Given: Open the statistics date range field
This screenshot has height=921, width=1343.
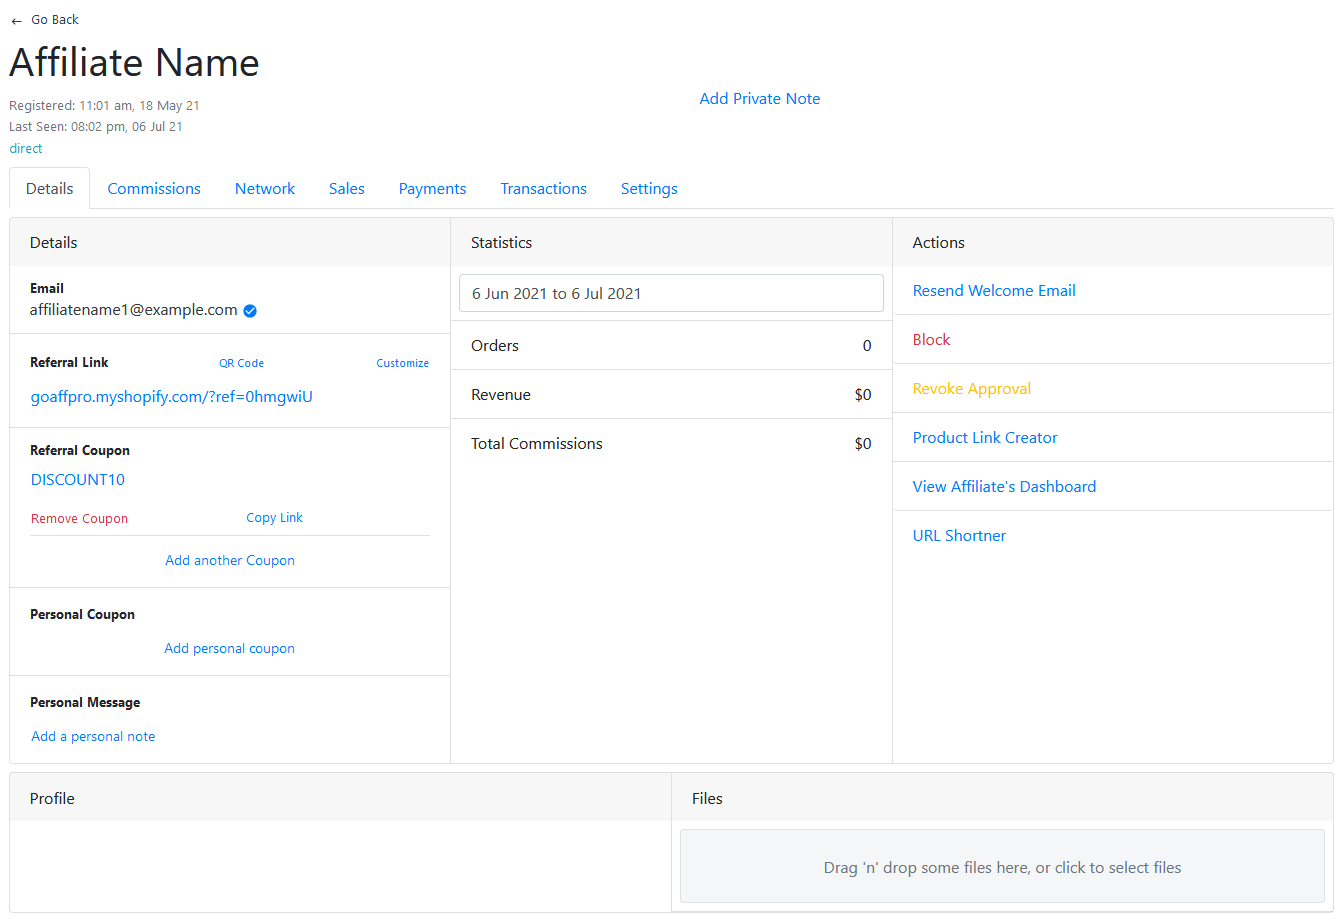Looking at the screenshot, I should point(671,294).
